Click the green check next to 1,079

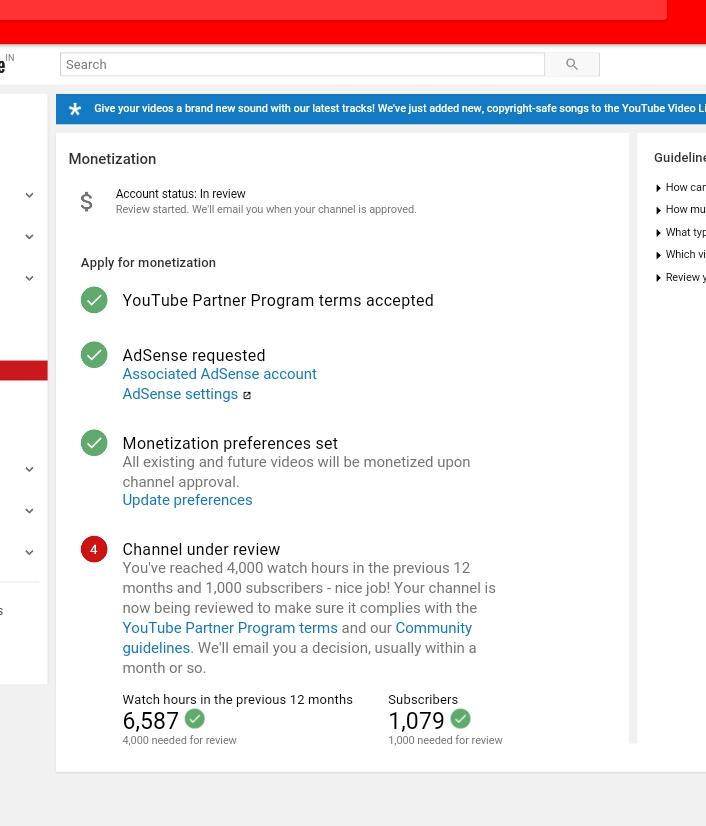click(x=460, y=719)
